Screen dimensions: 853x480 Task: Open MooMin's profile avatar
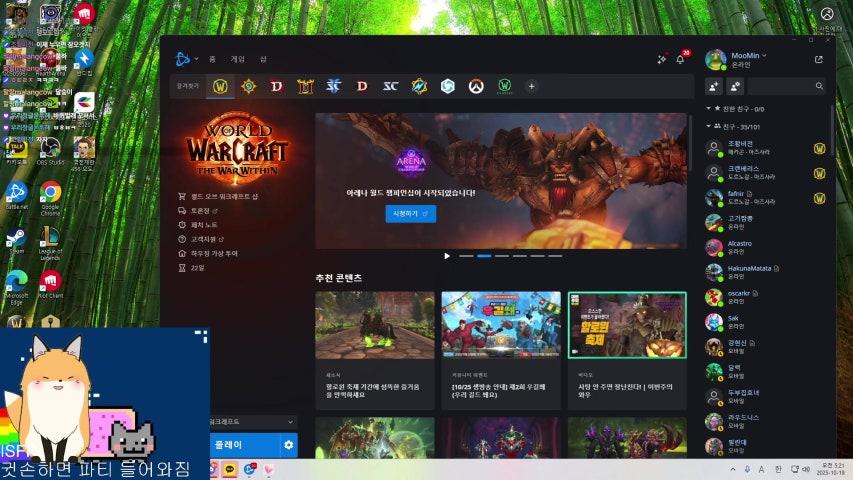715,60
